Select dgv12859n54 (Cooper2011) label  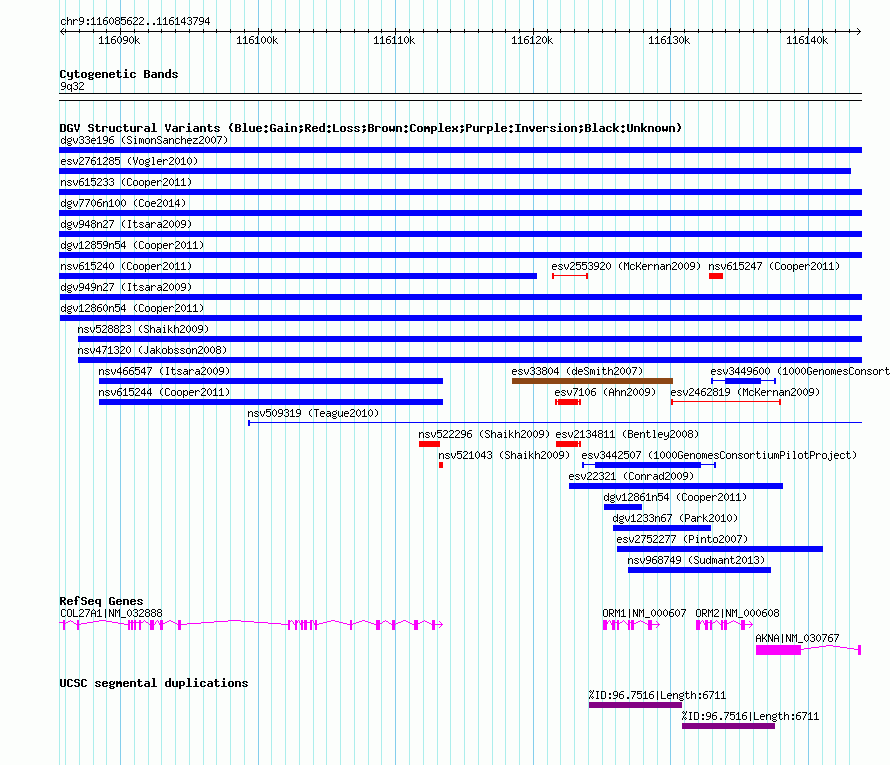point(132,245)
